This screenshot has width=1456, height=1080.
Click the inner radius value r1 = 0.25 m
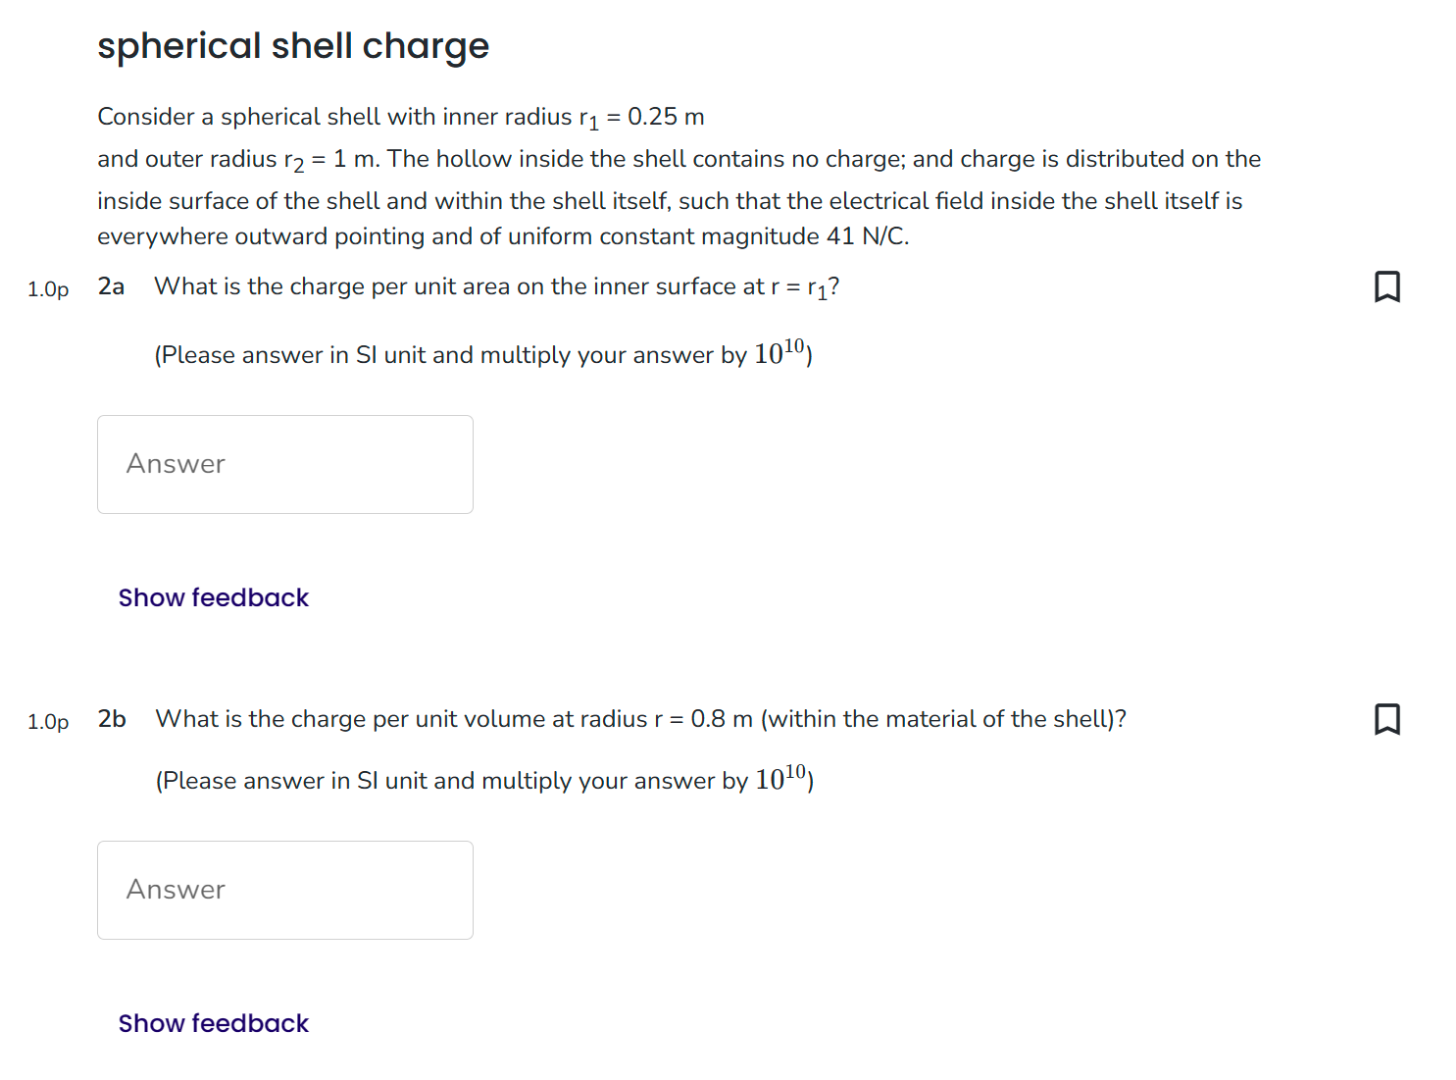[640, 117]
